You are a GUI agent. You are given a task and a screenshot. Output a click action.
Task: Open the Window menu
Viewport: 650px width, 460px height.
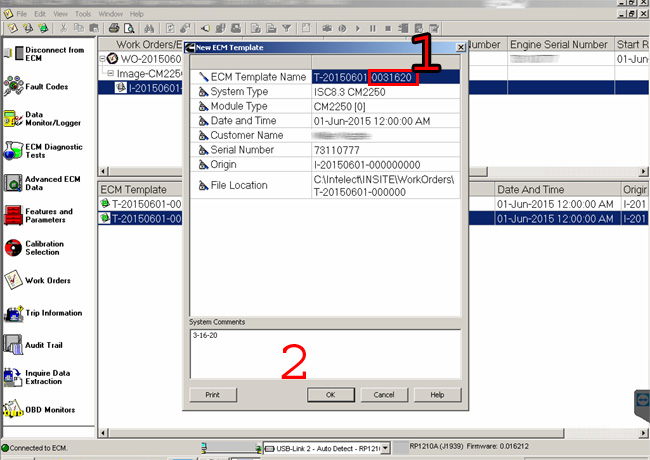pos(110,14)
